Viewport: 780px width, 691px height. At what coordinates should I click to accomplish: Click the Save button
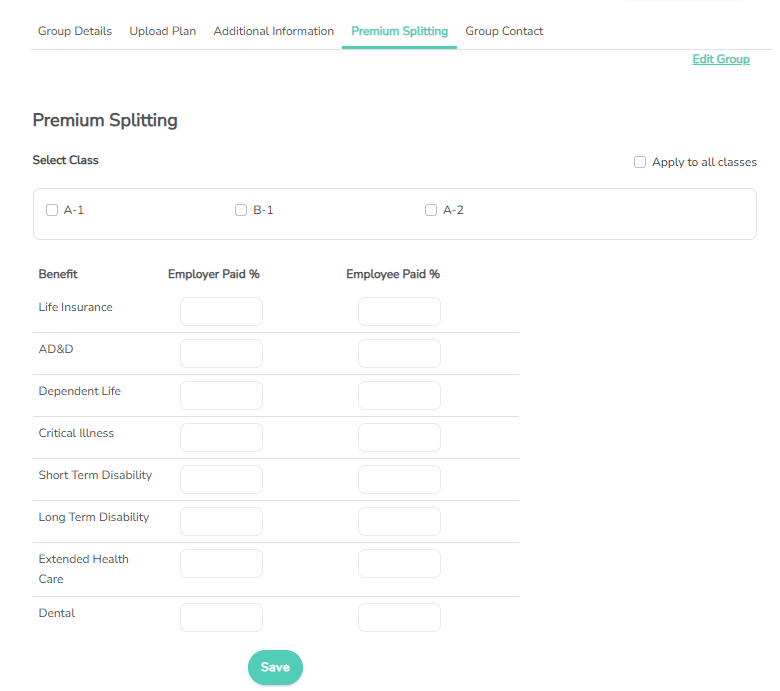click(275, 667)
